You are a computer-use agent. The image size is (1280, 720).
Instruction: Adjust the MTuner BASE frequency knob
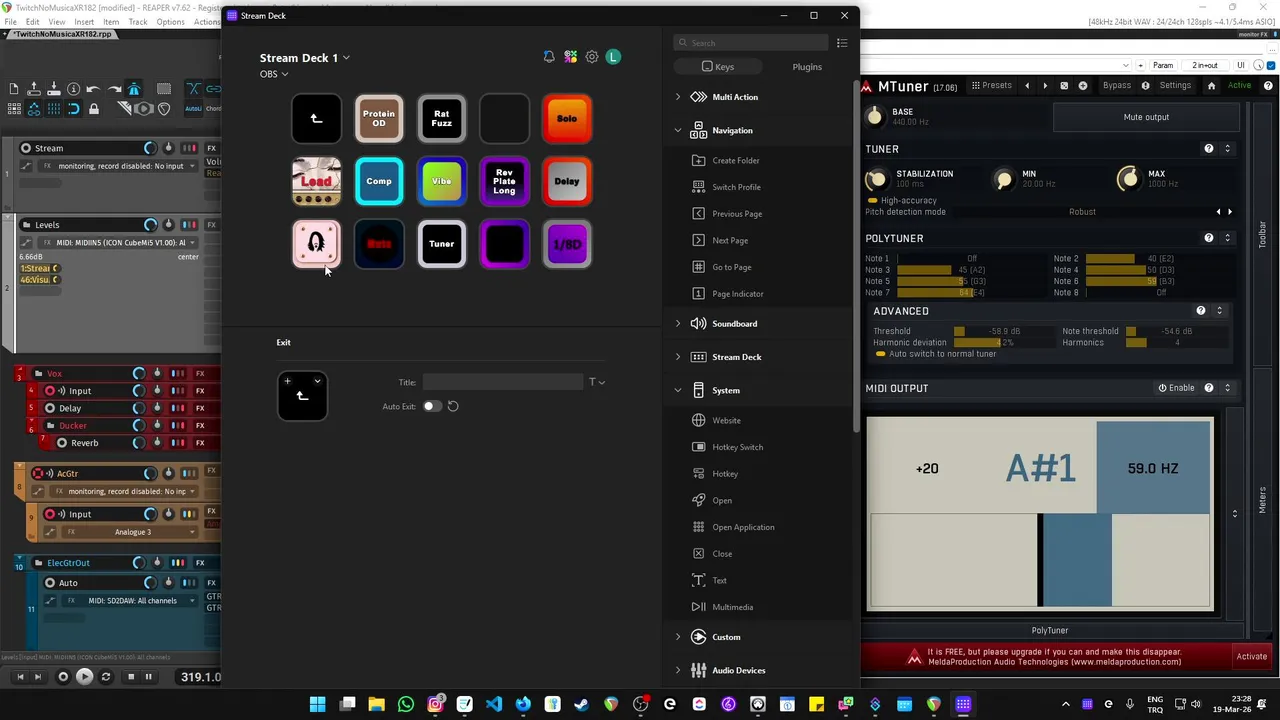(875, 117)
